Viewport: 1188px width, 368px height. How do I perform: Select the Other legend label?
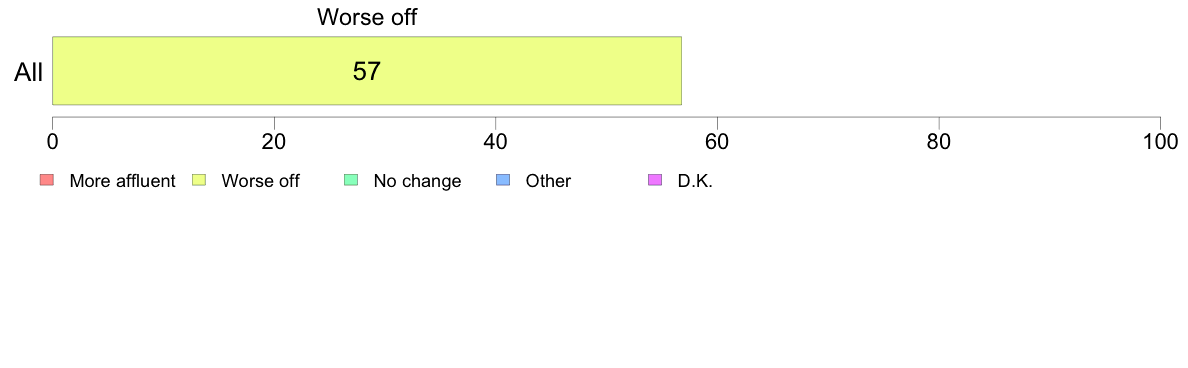pos(548,181)
